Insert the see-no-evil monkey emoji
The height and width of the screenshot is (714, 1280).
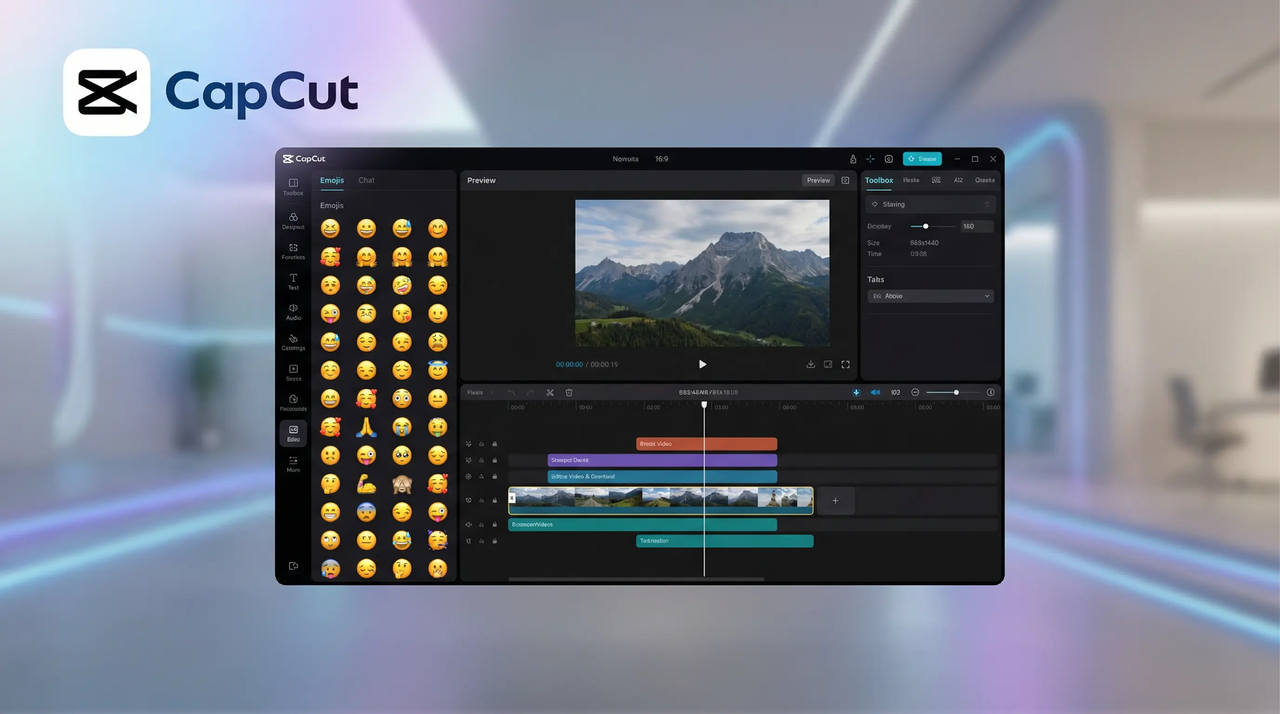(402, 484)
